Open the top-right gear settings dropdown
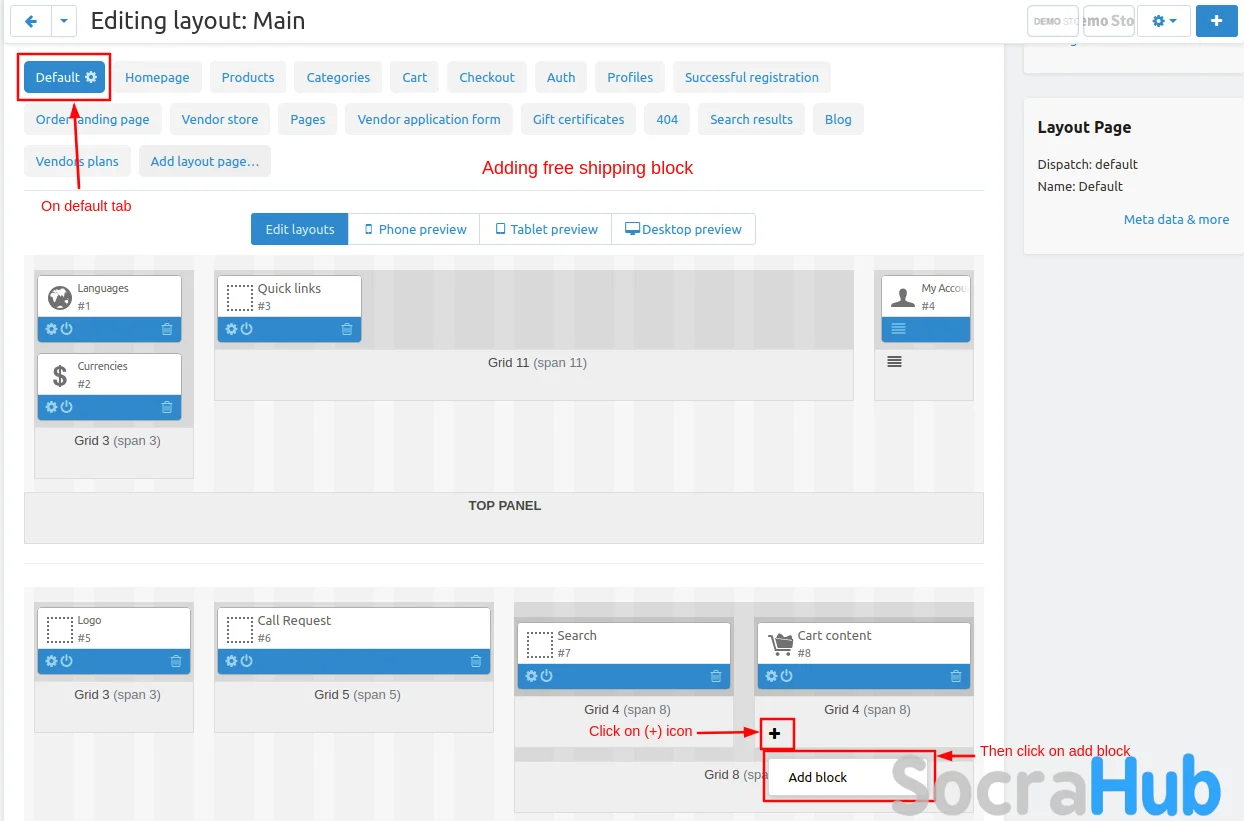Image resolution: width=1244 pixels, height=821 pixels. tap(1164, 20)
